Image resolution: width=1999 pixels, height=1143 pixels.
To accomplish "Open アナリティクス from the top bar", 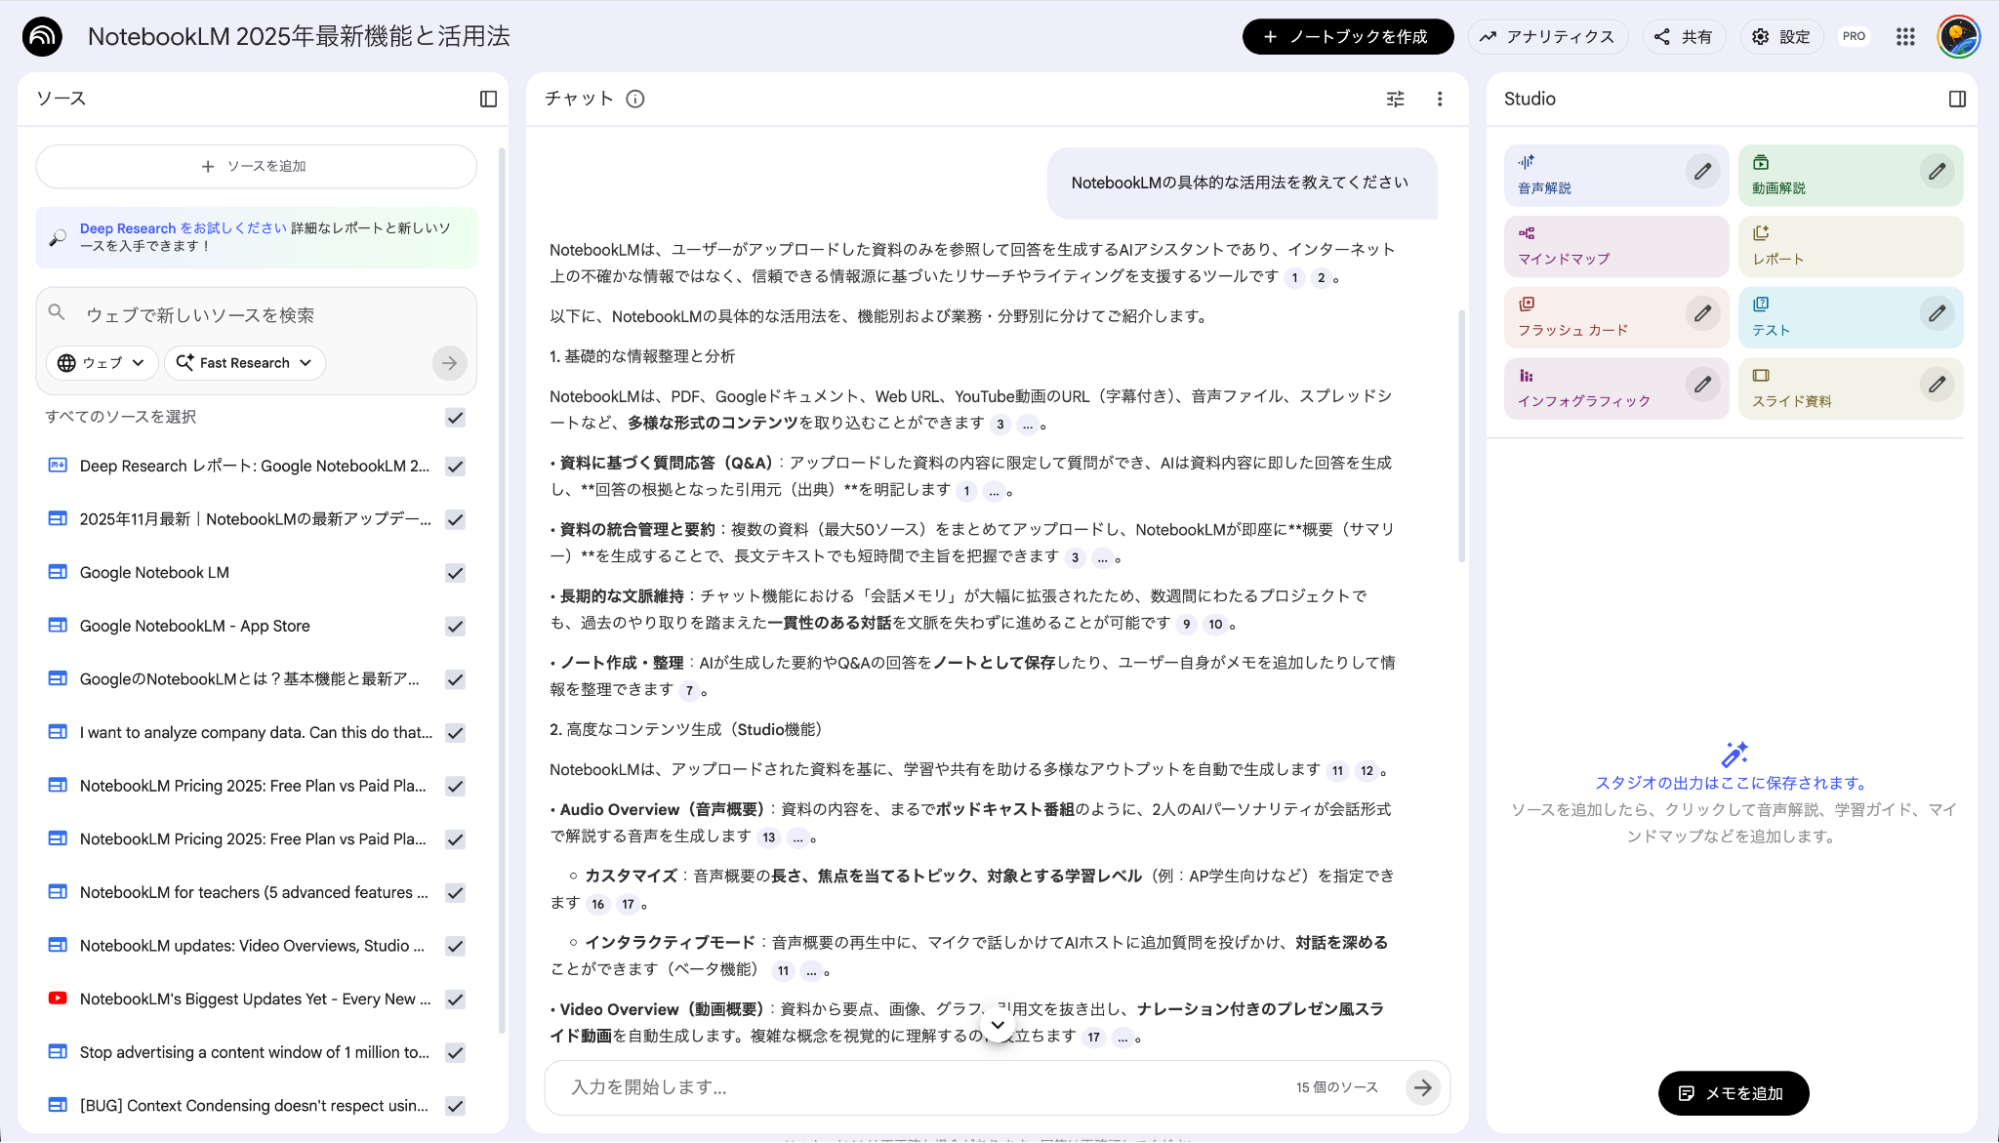I will click(1548, 36).
